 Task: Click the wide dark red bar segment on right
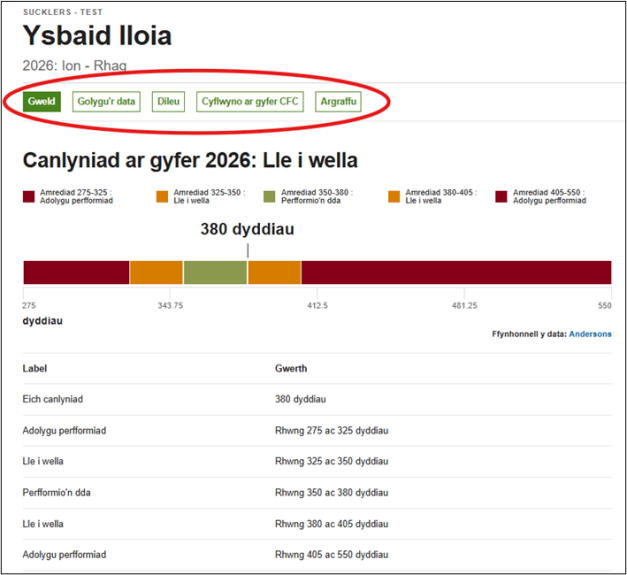[455, 272]
